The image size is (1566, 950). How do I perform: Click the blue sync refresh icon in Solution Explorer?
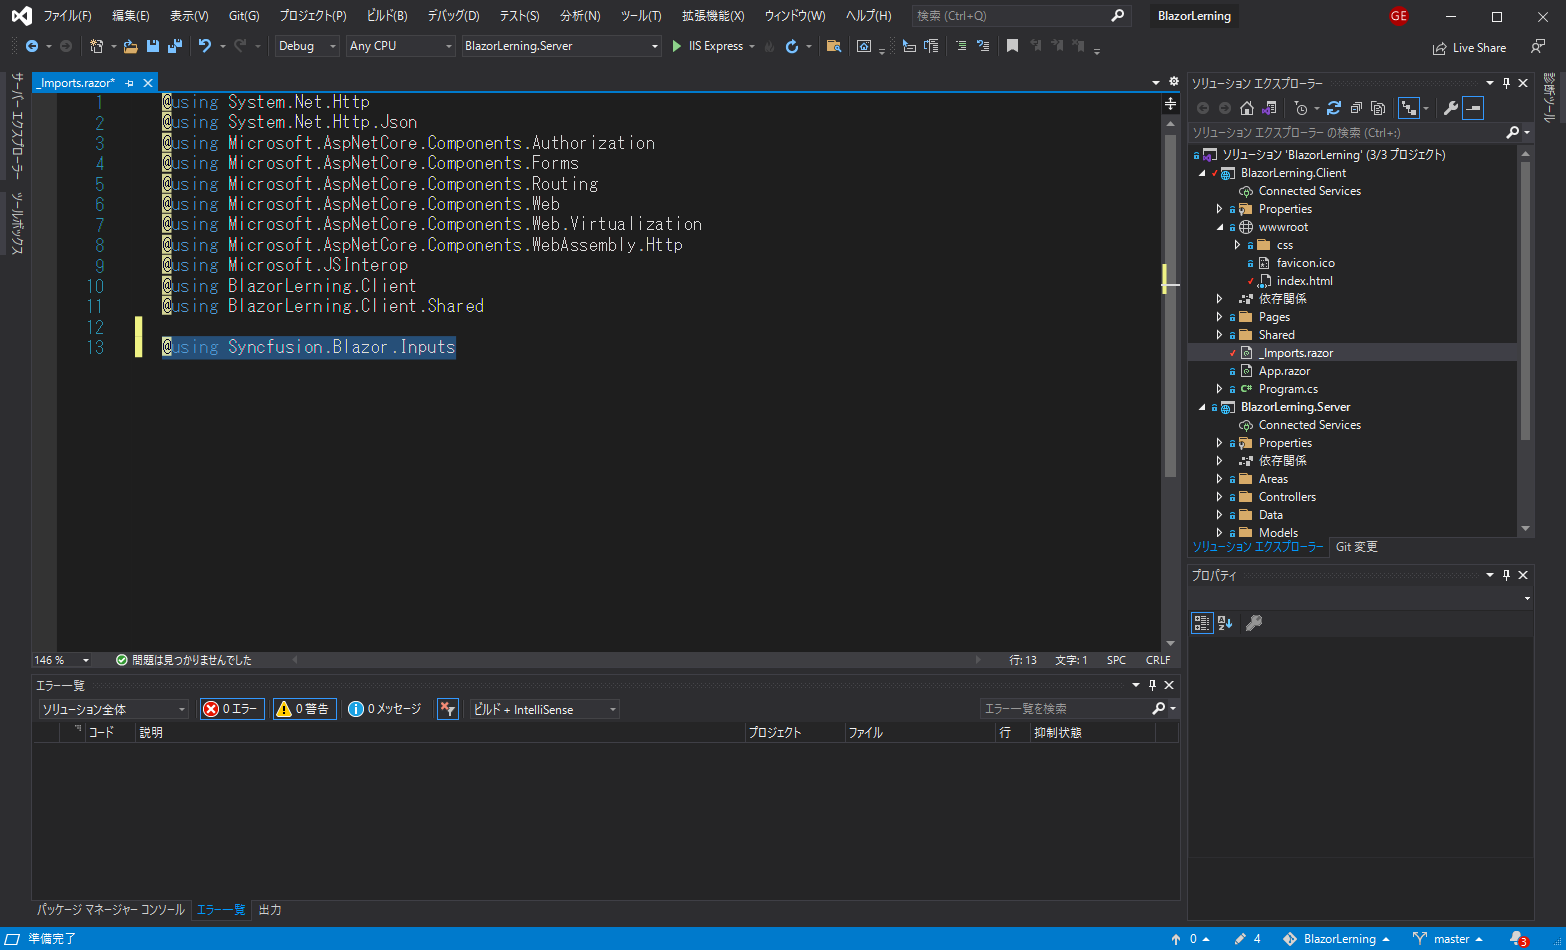[x=1334, y=108]
